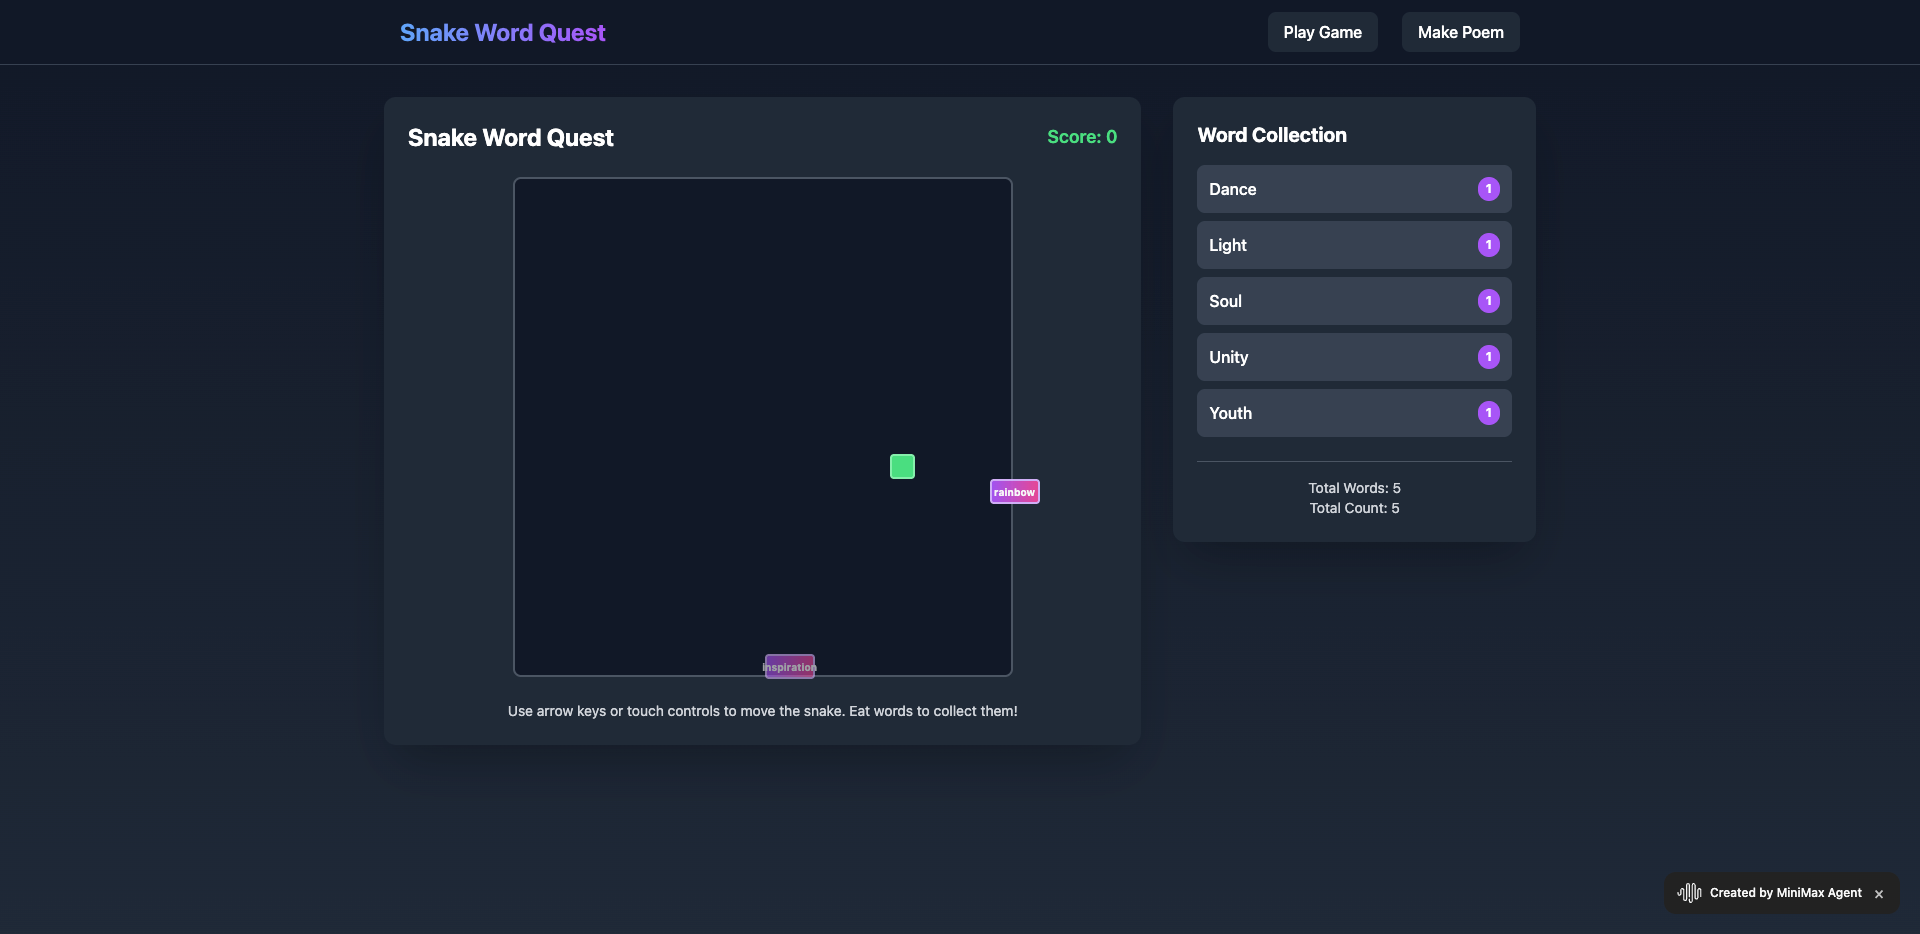Click the Snake Word Quest logo link
The width and height of the screenshot is (1920, 934).
click(502, 33)
